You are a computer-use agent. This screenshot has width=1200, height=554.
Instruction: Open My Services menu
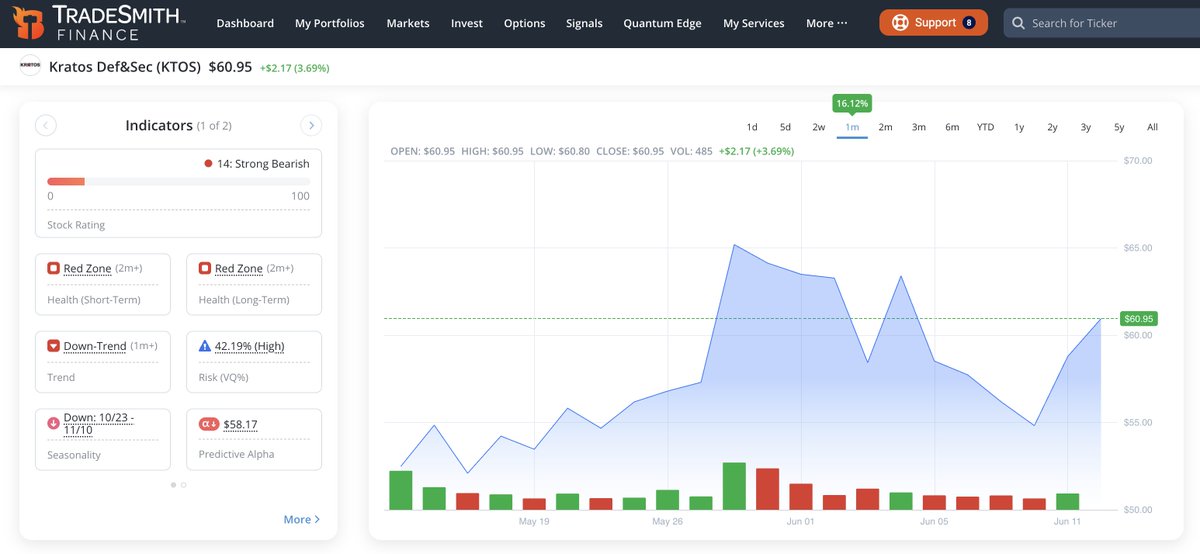click(754, 23)
